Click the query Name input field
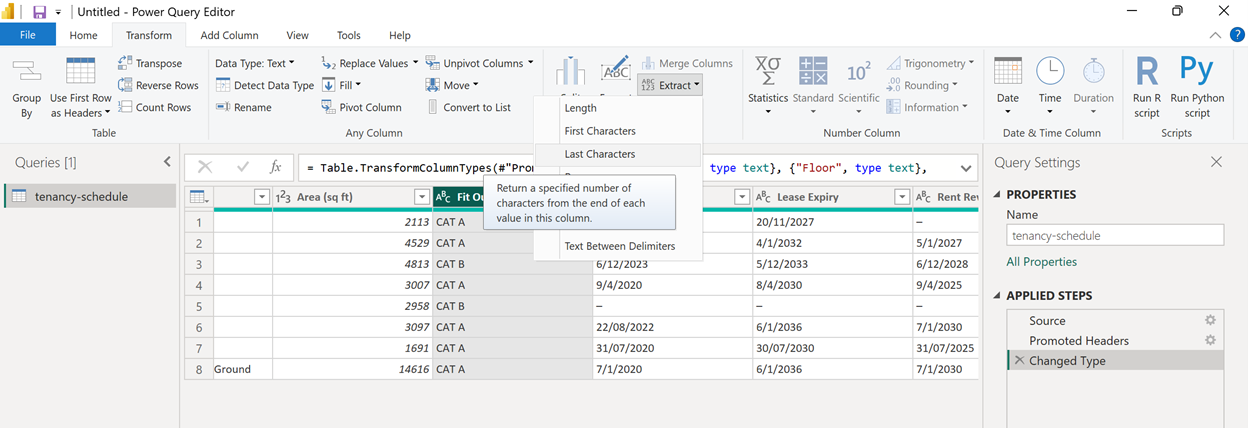Screen dimensions: 1248x428 pos(1114,236)
